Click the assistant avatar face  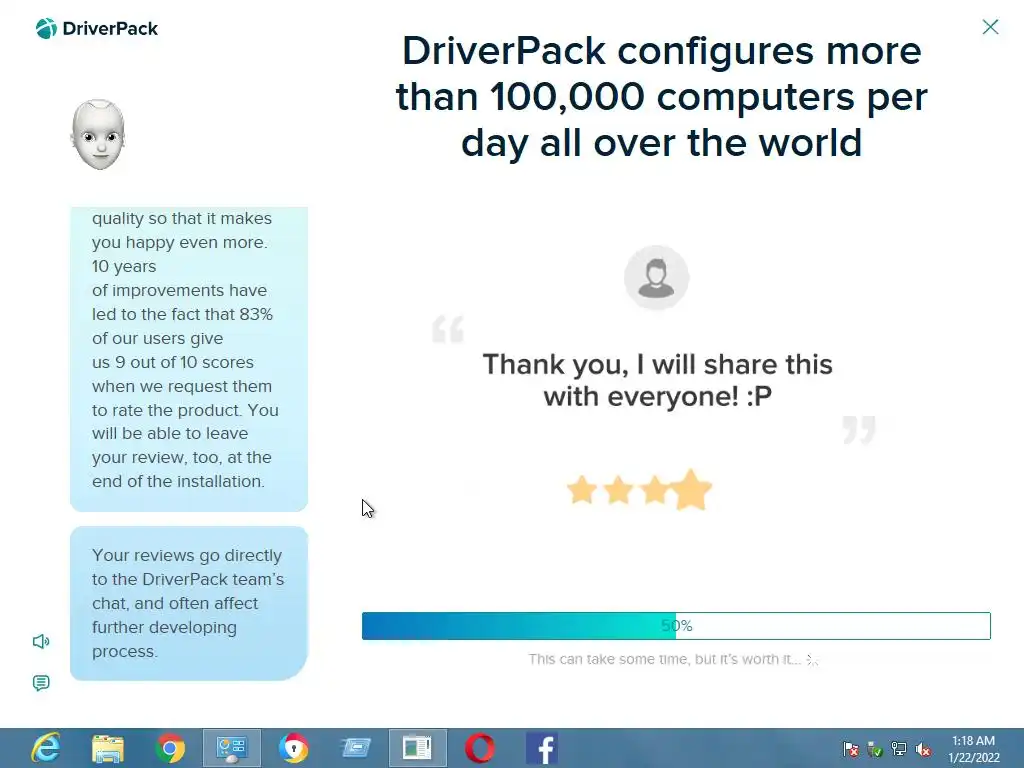tap(99, 135)
